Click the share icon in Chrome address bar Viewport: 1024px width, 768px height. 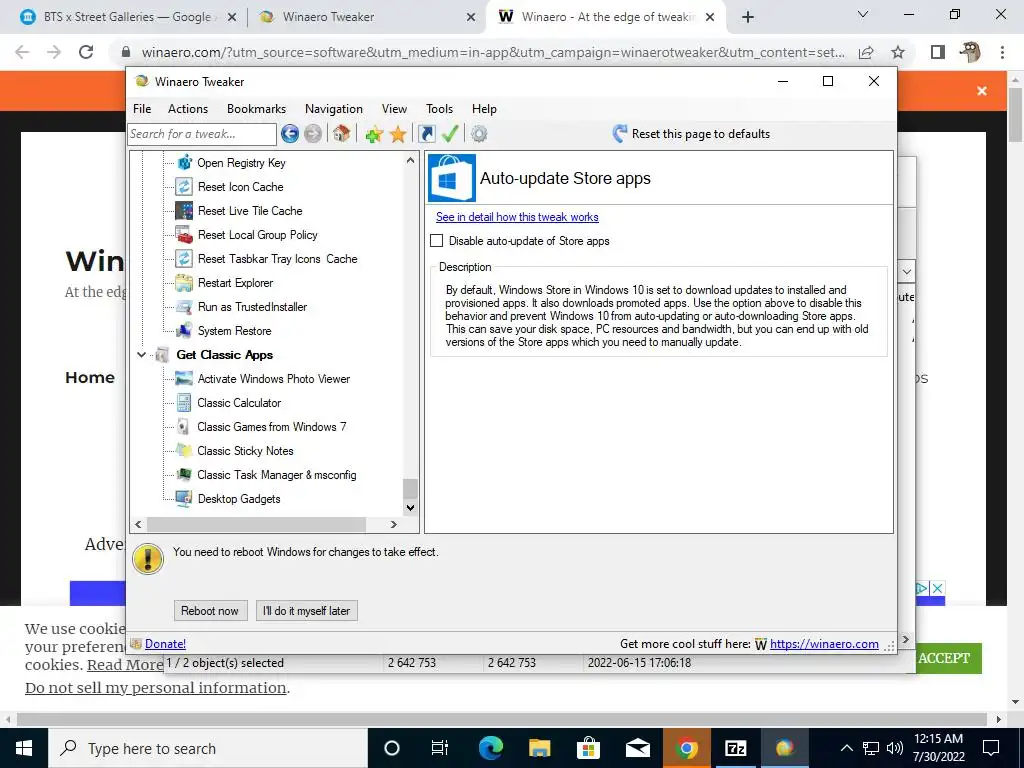point(866,52)
